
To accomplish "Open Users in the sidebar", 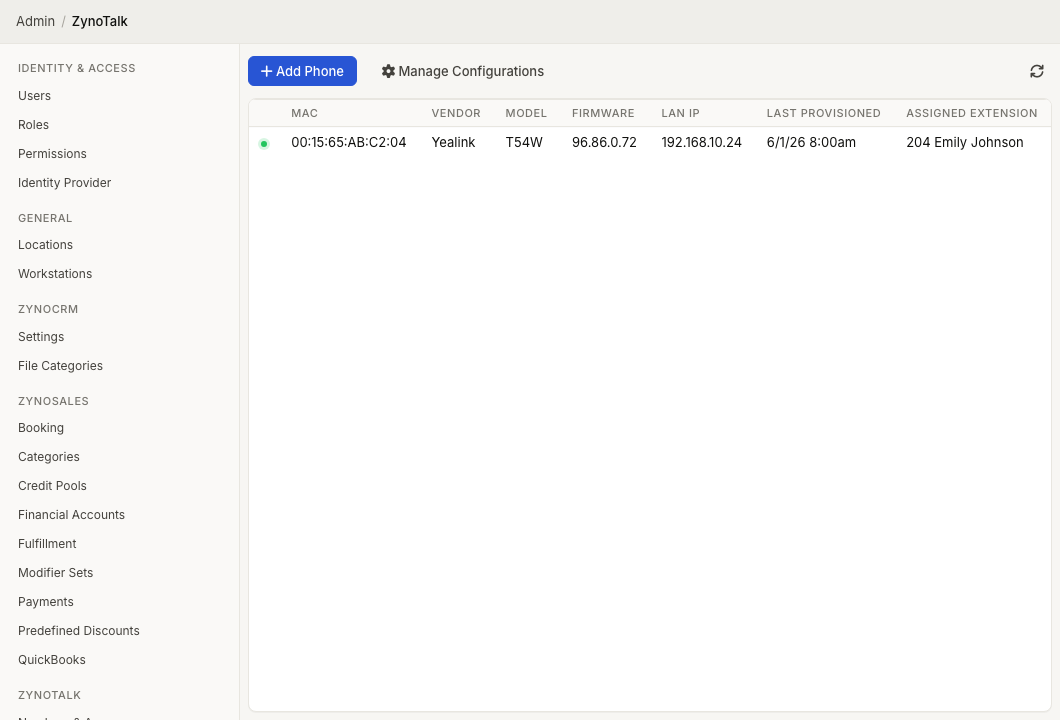I will tap(34, 96).
